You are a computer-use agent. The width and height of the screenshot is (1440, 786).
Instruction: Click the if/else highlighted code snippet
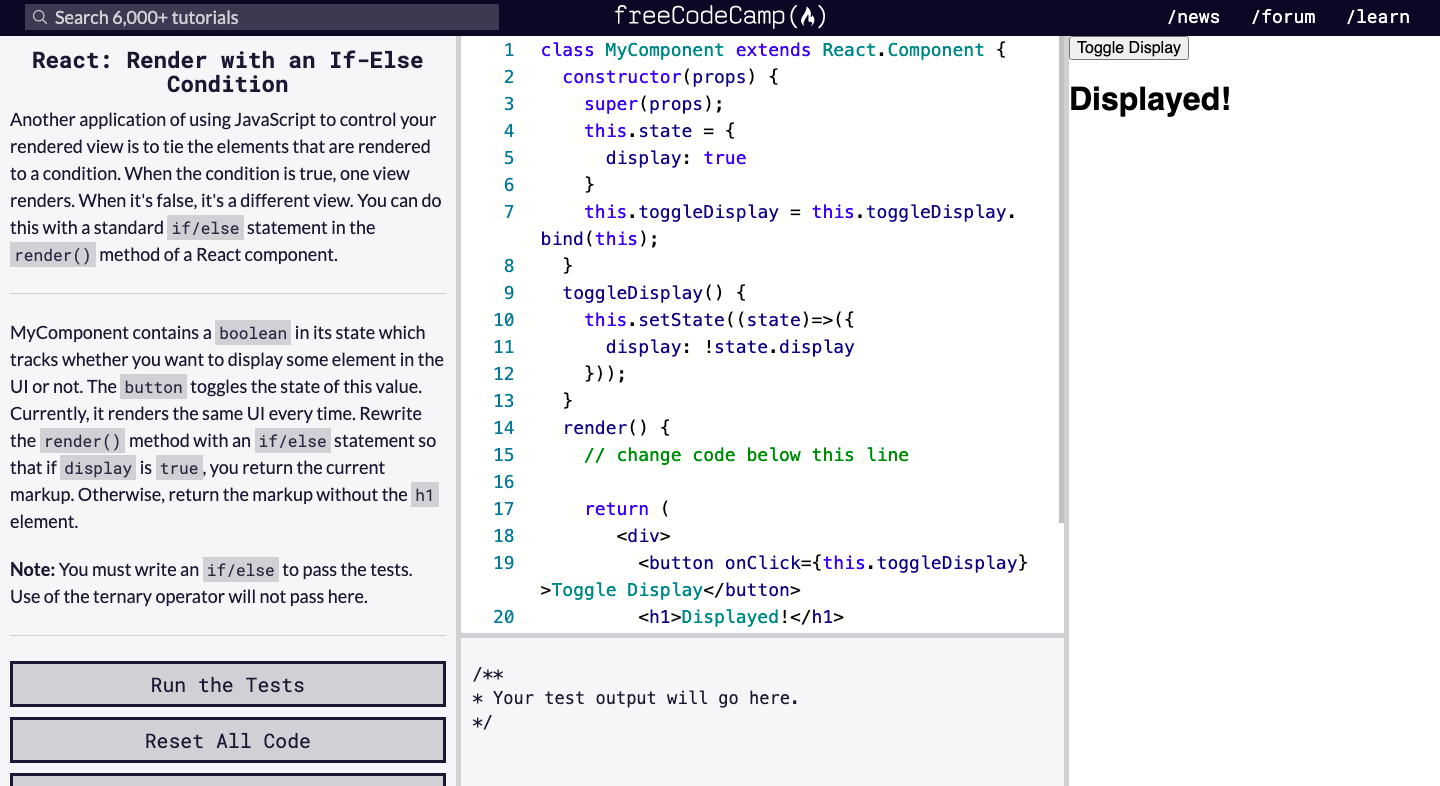point(205,228)
